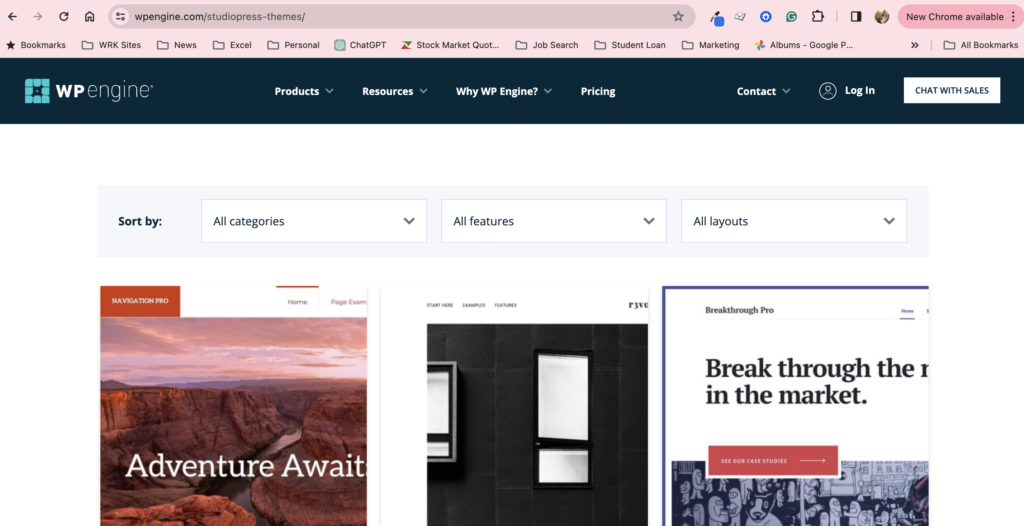The width and height of the screenshot is (1024, 526).
Task: Open the Grammarly extension icon
Action: tap(792, 16)
